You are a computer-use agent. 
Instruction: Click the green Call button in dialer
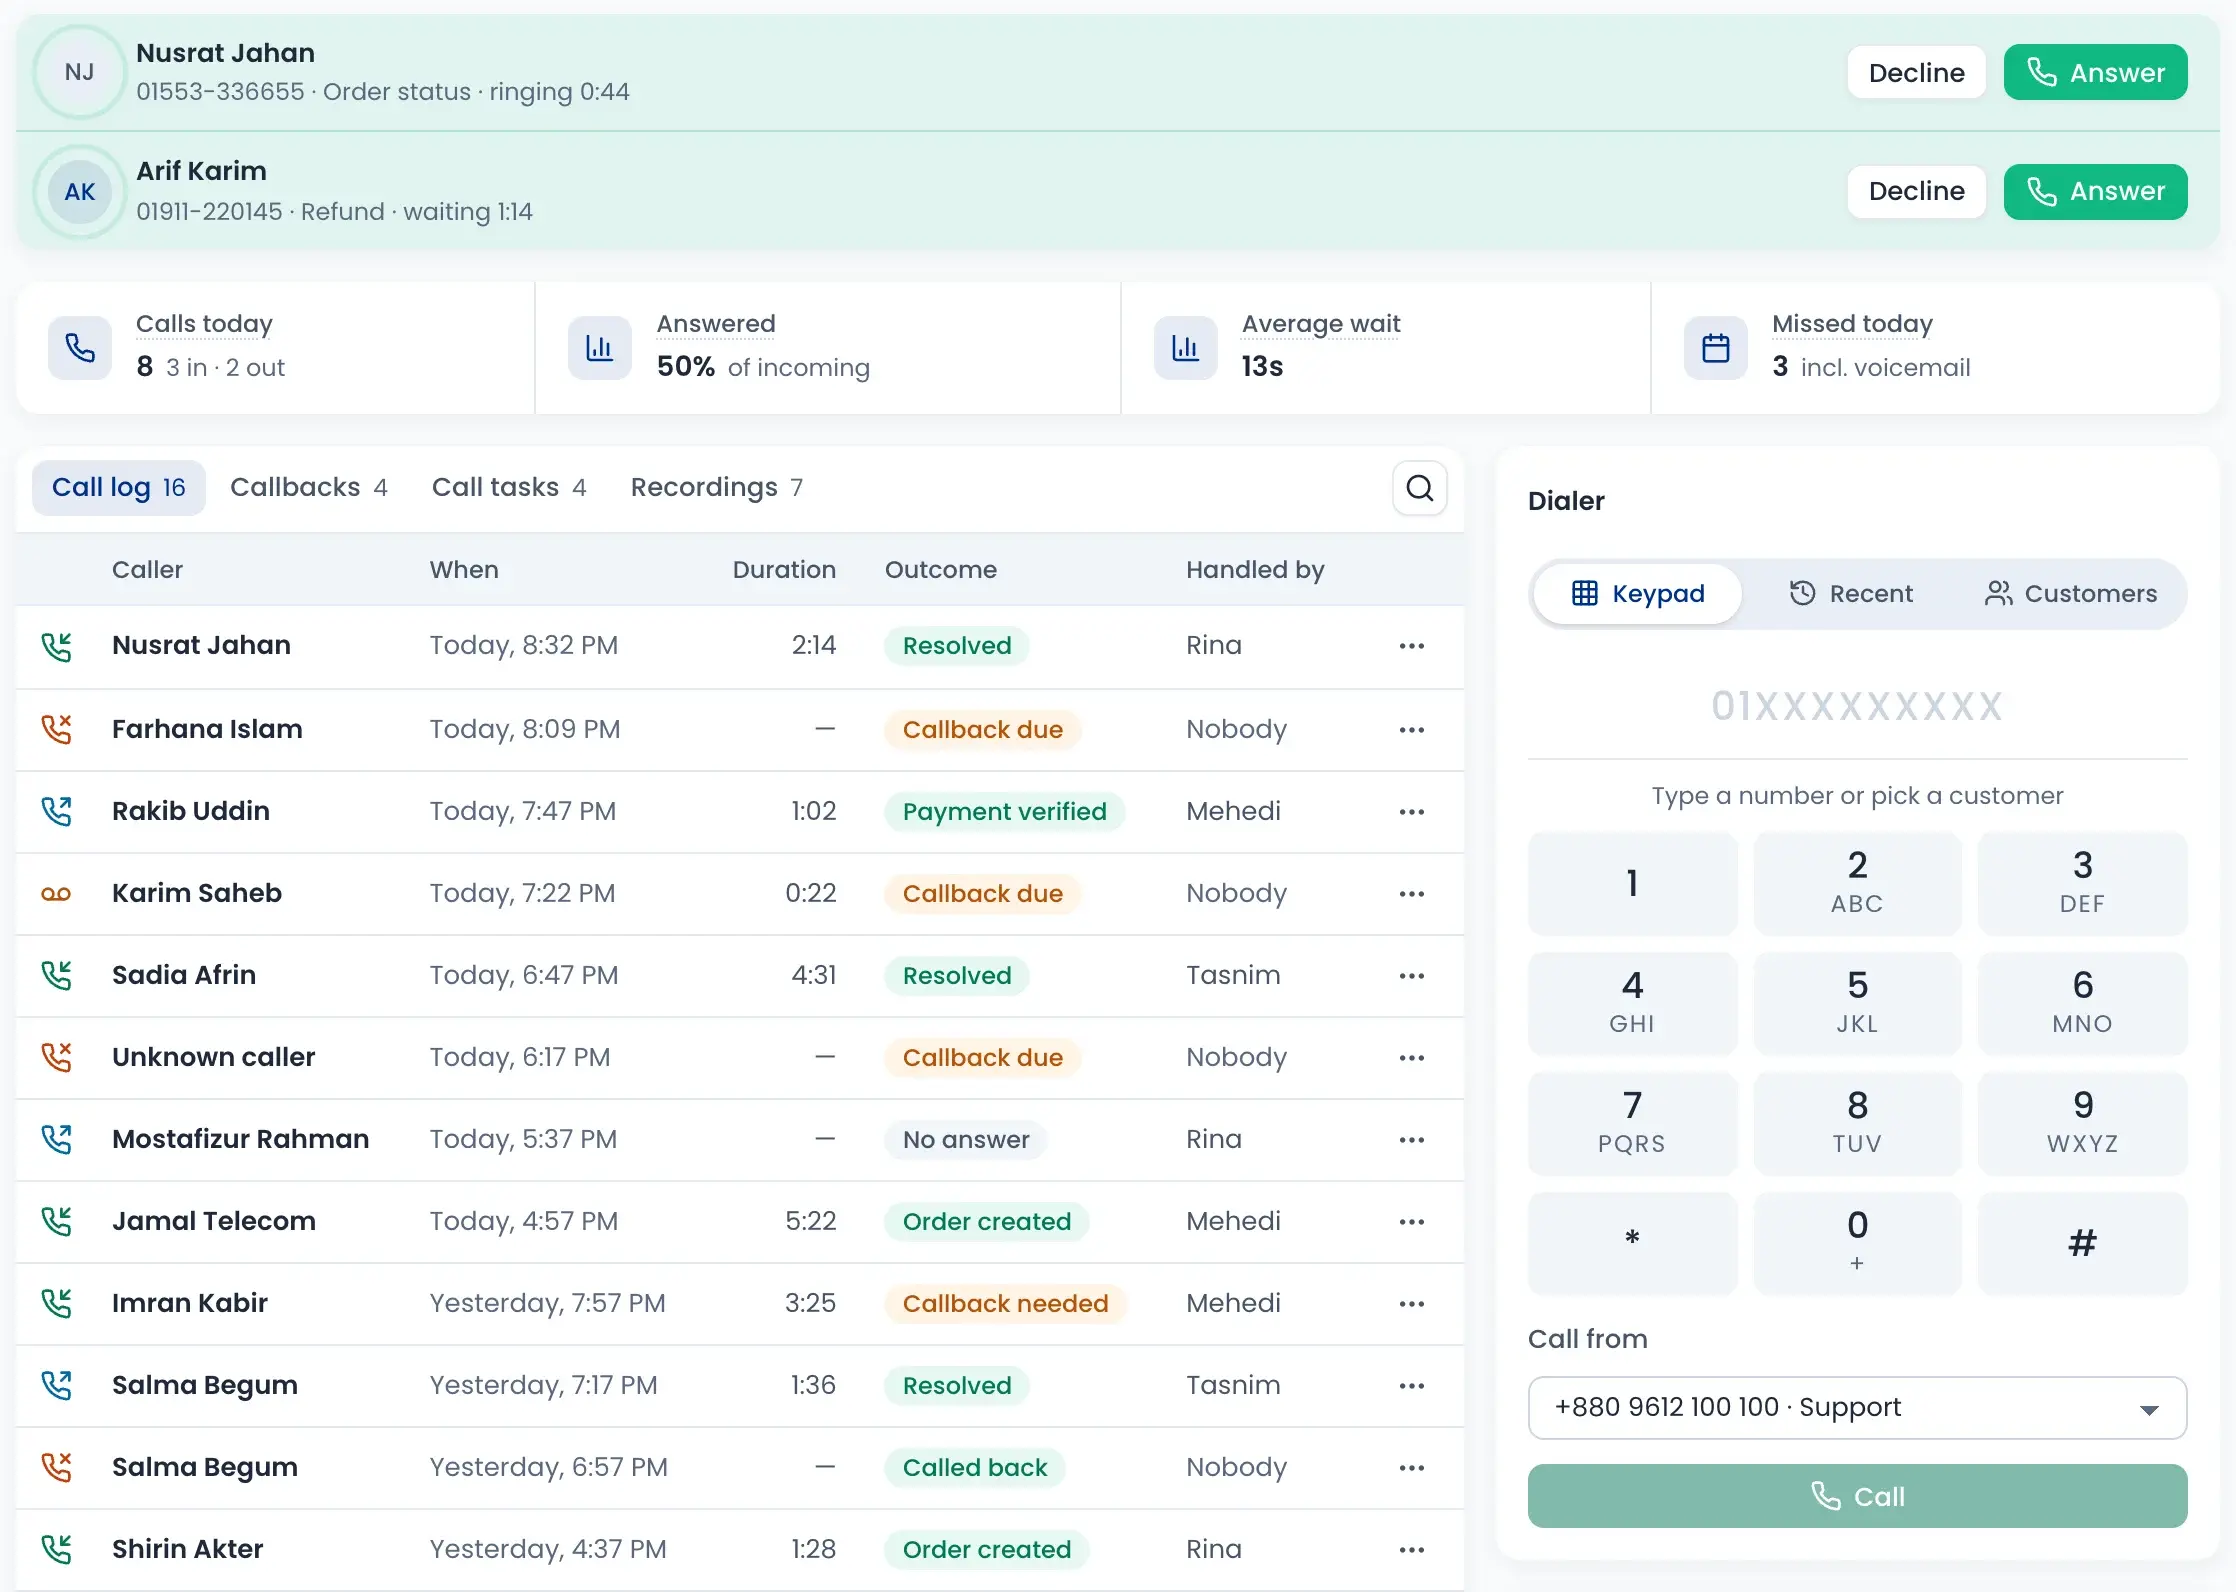[x=1857, y=1497]
